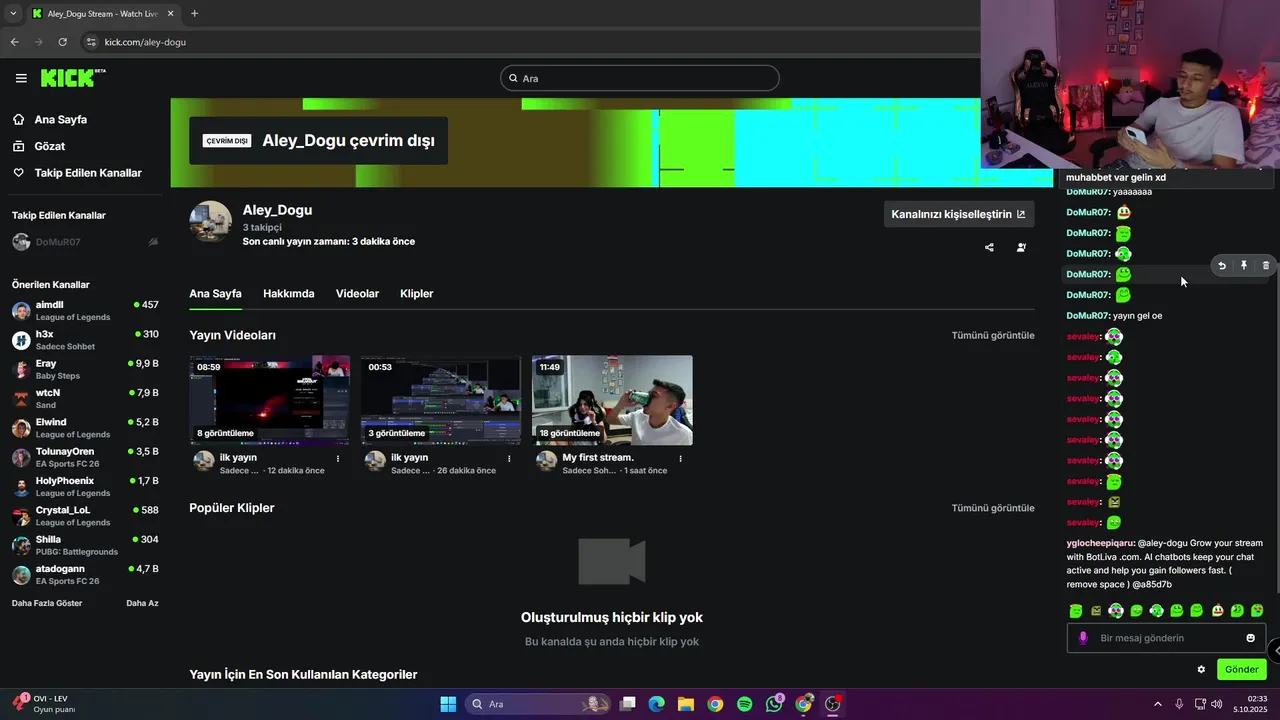The width and height of the screenshot is (1280, 720).
Task: Pick the first emote in quick emote row
Action: pos(1076,610)
